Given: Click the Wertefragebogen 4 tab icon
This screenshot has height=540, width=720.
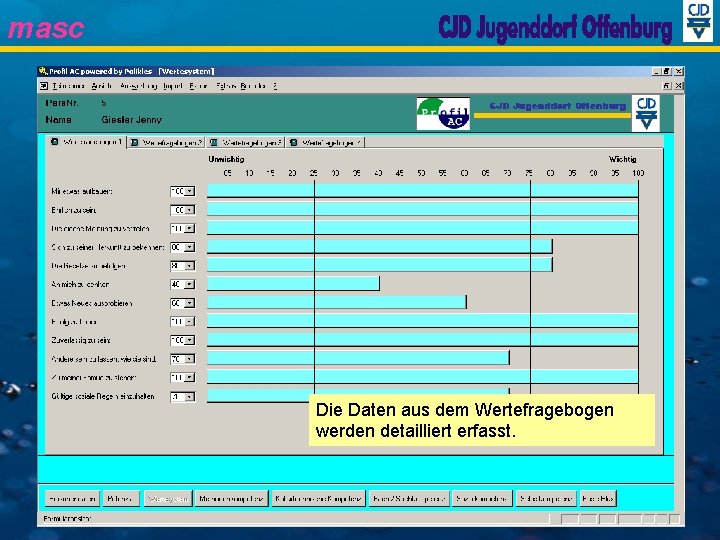Looking at the screenshot, I should [x=293, y=143].
